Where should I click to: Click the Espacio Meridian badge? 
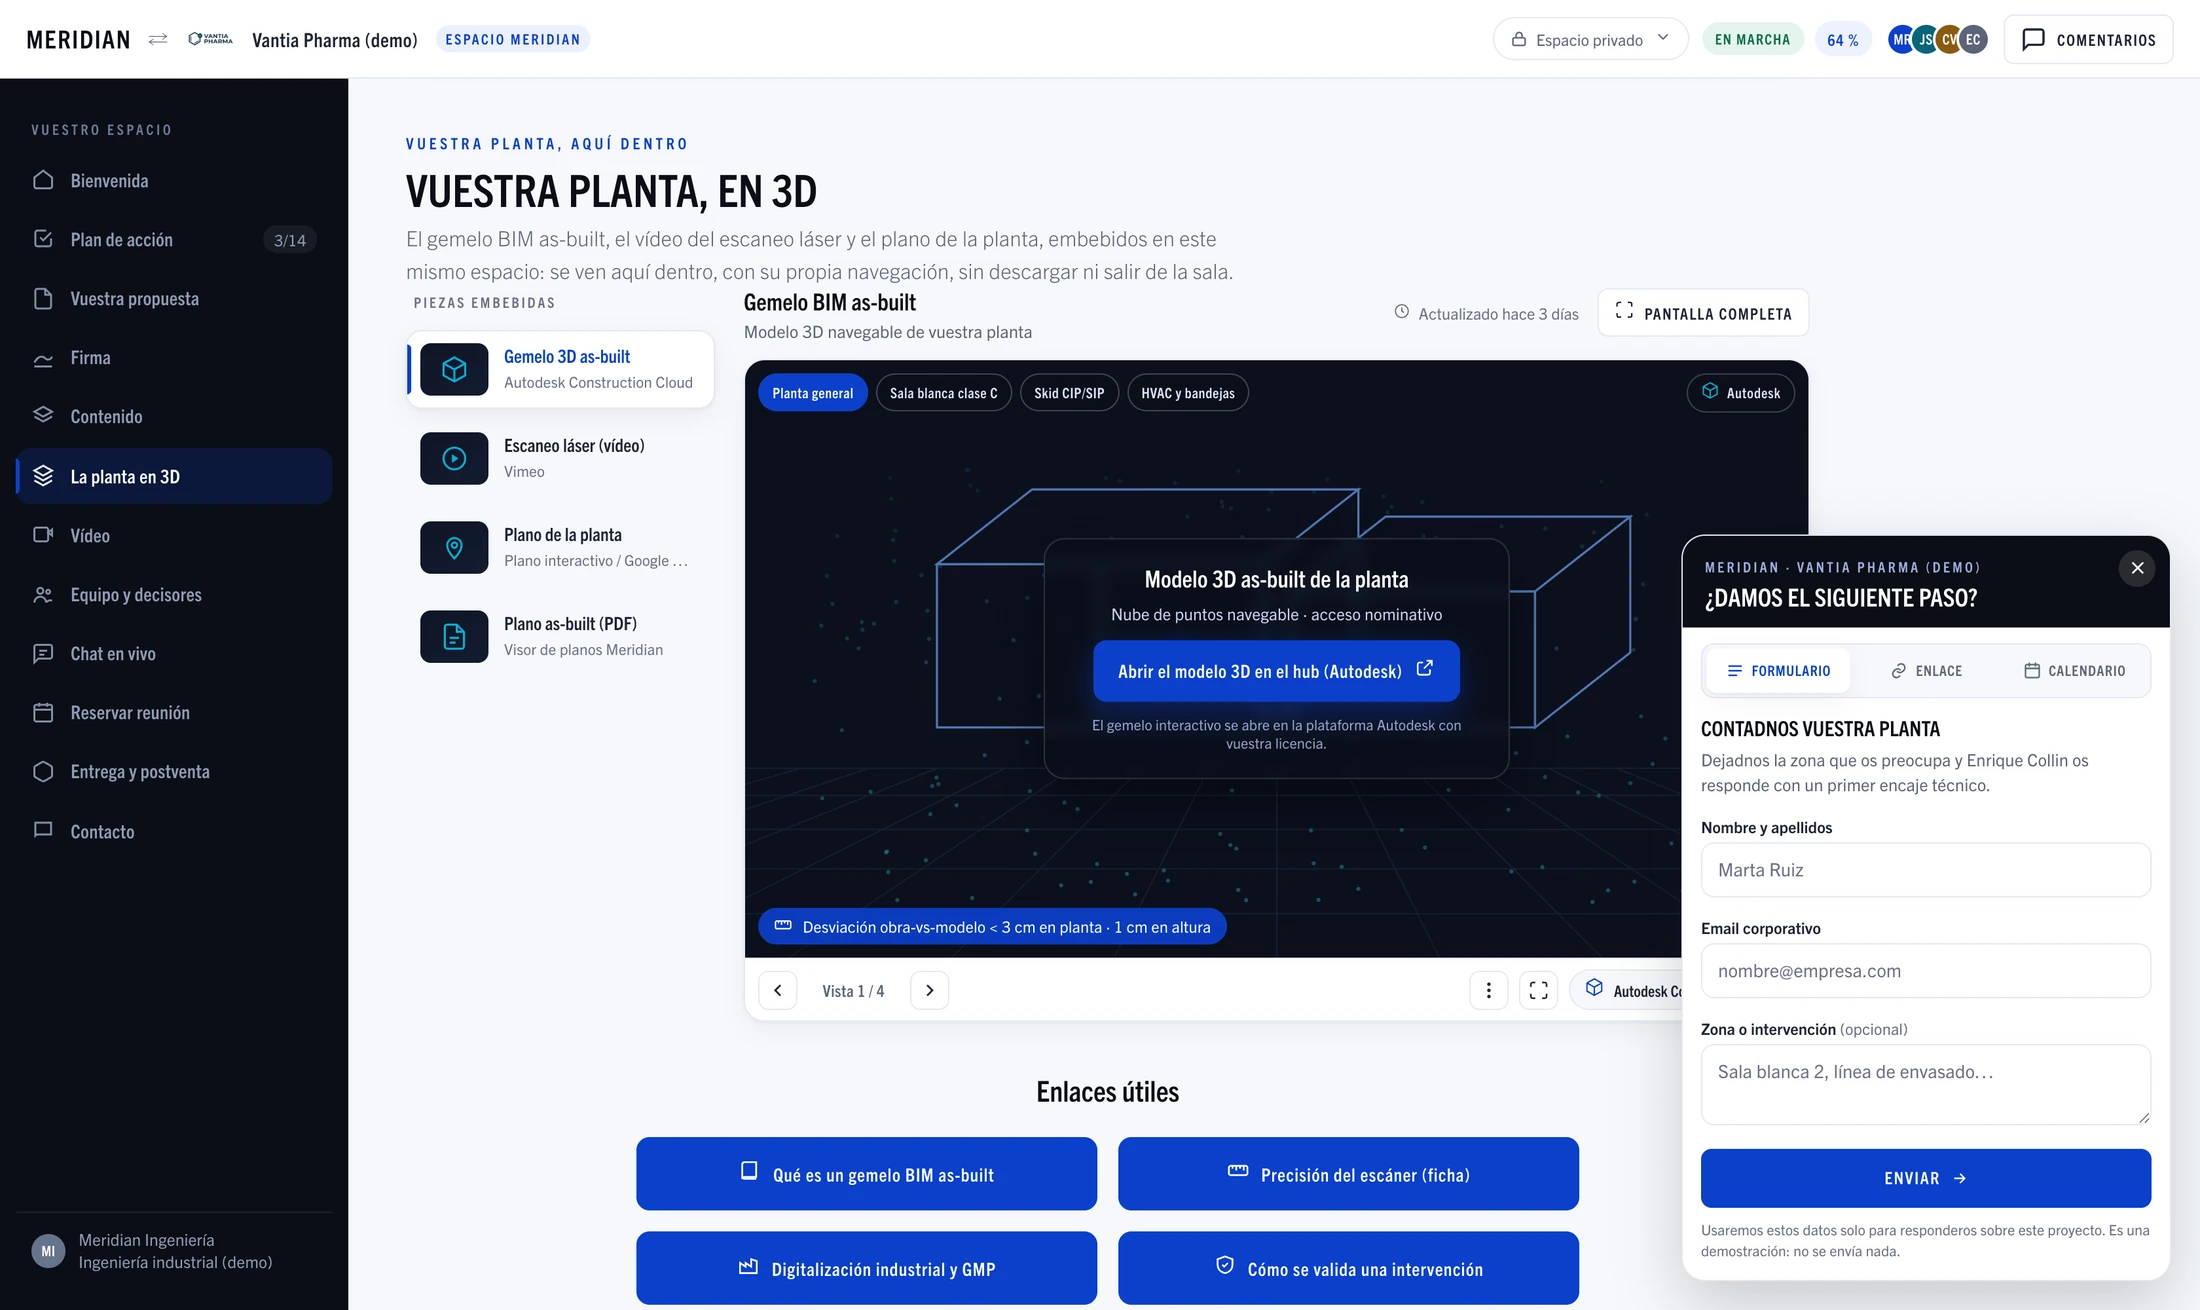tap(512, 39)
